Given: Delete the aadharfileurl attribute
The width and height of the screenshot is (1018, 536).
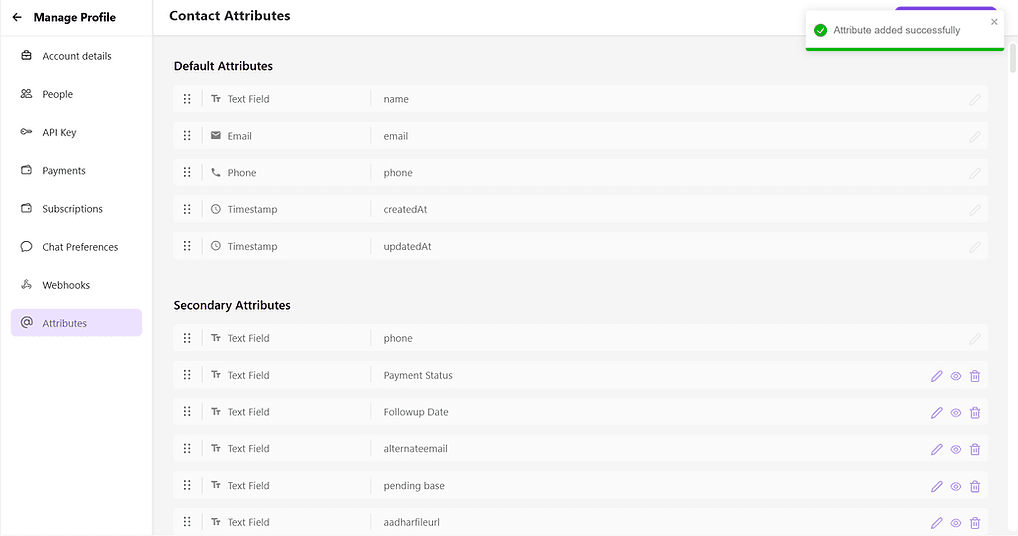Looking at the screenshot, I should [x=975, y=523].
